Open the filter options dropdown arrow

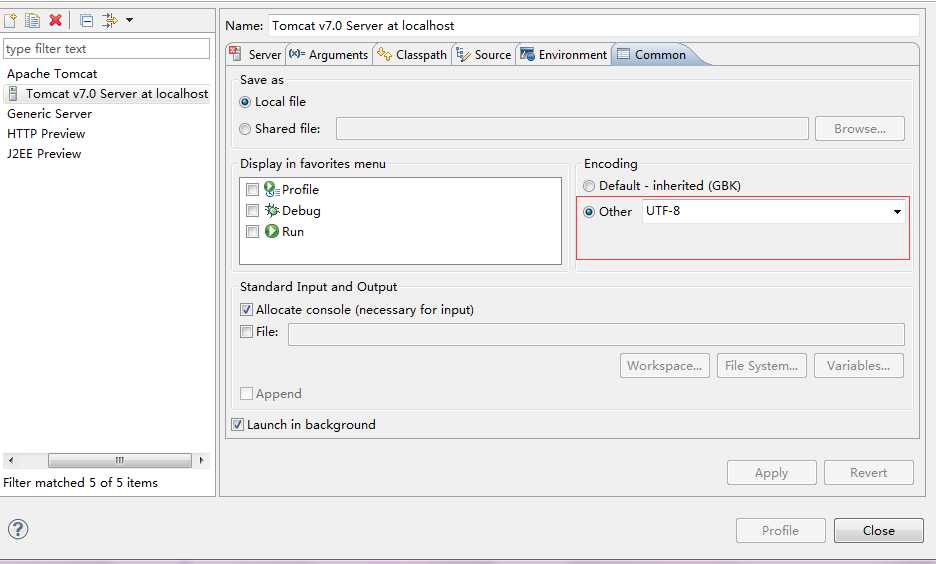130,21
